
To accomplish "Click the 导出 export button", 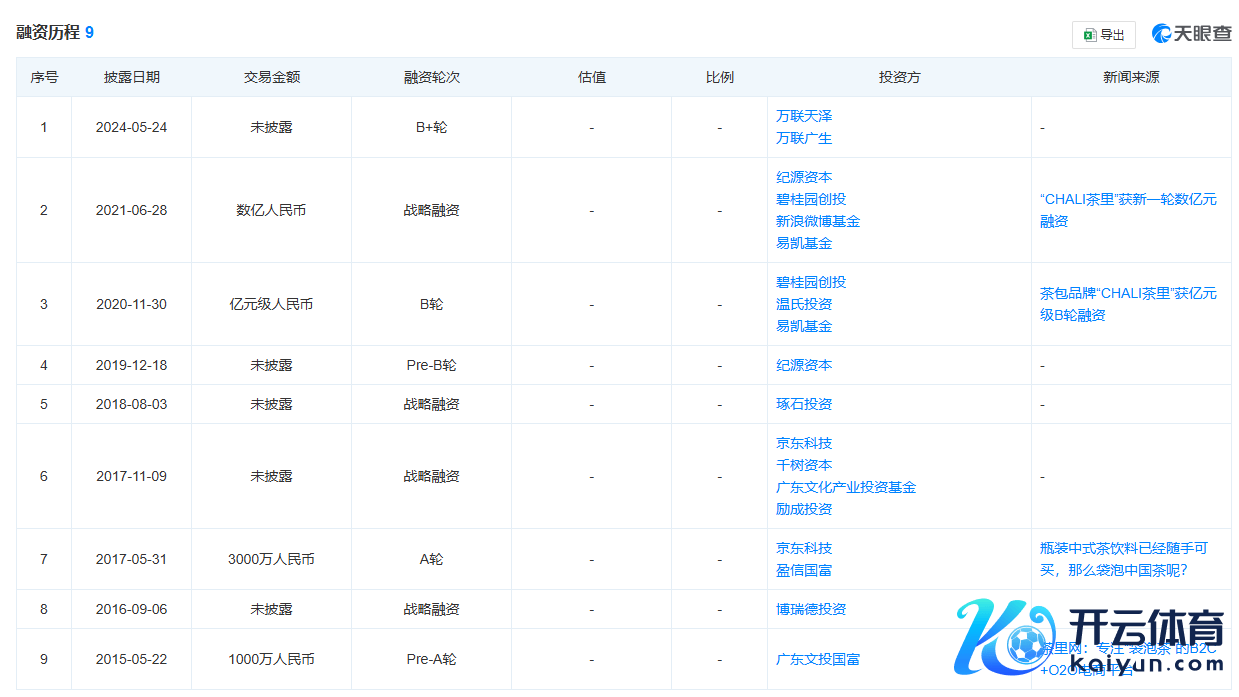I will (x=1103, y=34).
